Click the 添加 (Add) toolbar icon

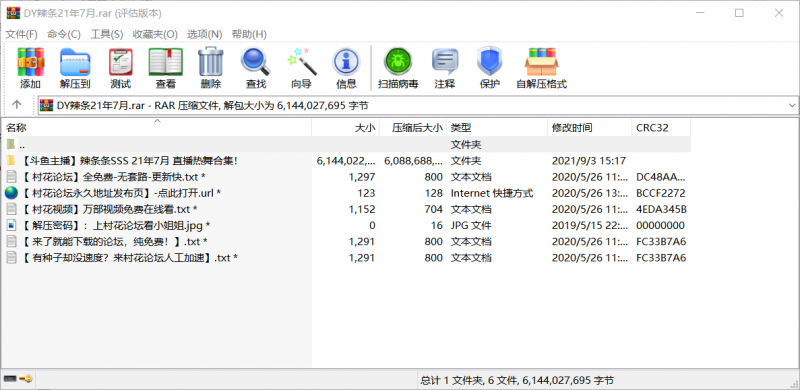[31, 62]
